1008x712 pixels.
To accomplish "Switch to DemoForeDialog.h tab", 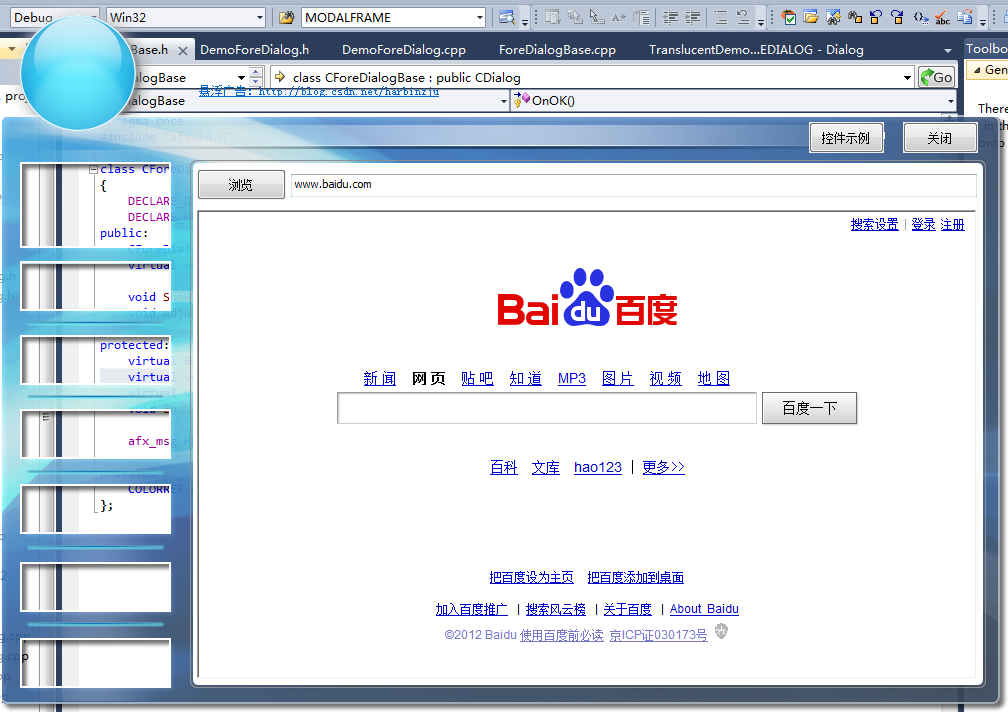I will click(x=255, y=49).
